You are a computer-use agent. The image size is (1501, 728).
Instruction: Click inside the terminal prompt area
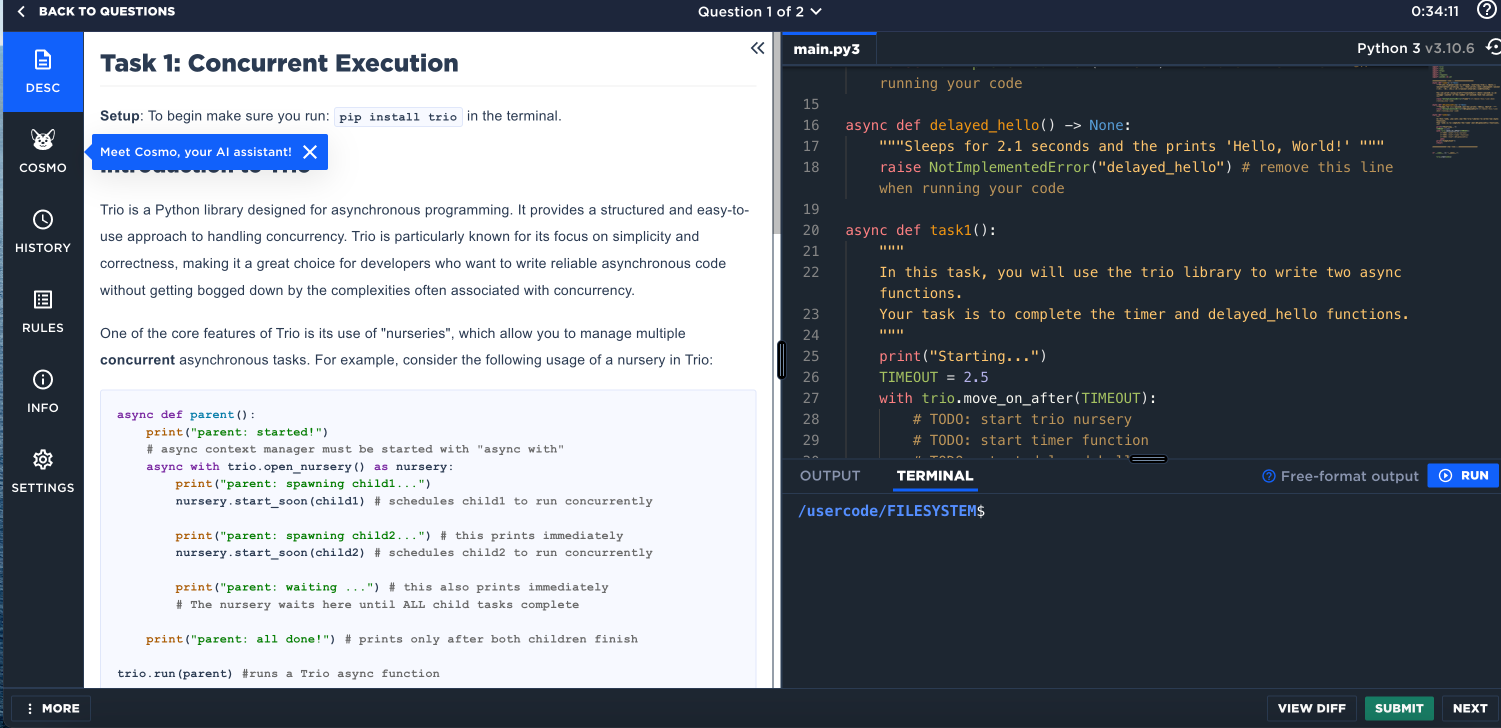point(1100,580)
